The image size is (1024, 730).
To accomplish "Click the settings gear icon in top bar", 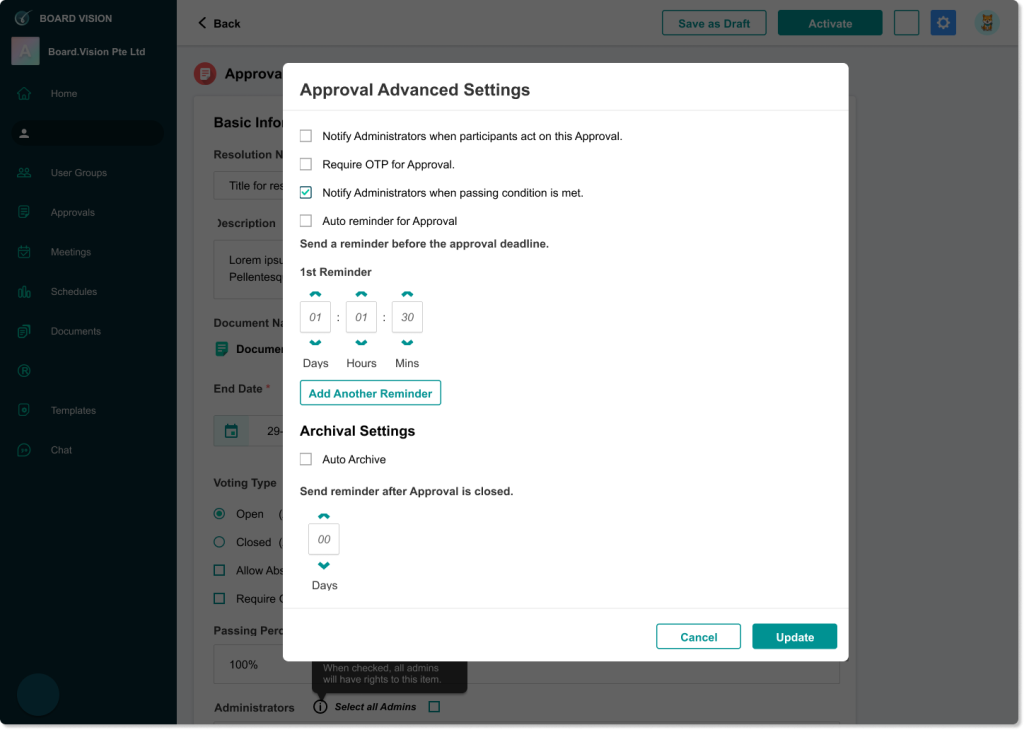I will tap(943, 23).
